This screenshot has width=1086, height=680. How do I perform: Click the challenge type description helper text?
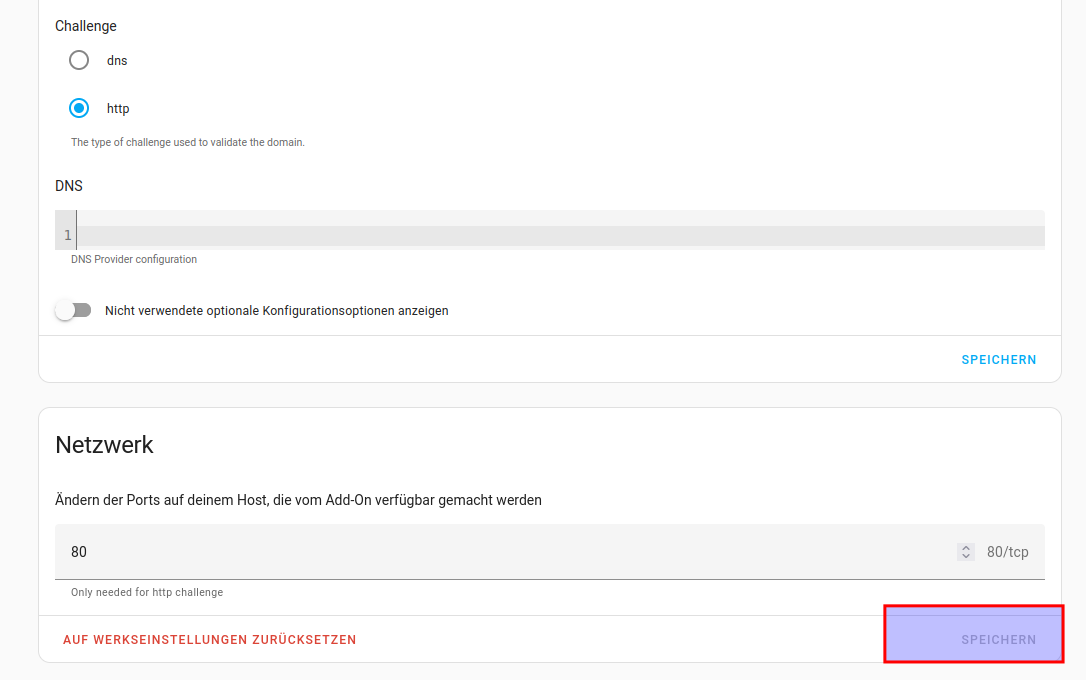(x=187, y=143)
